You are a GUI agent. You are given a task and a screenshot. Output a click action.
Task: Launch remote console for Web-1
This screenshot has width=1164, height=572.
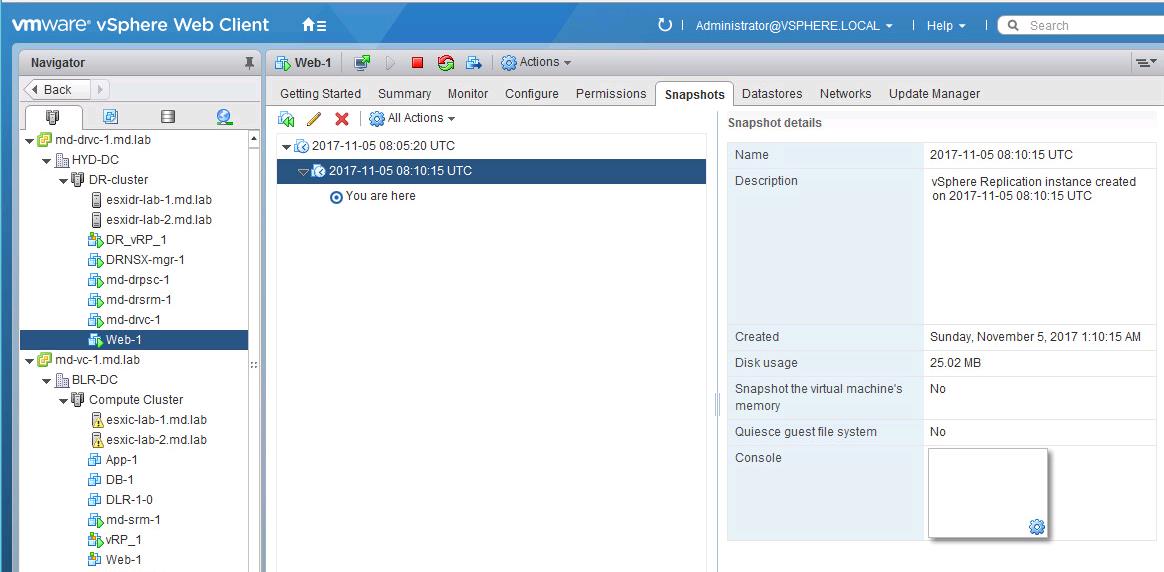coord(362,63)
